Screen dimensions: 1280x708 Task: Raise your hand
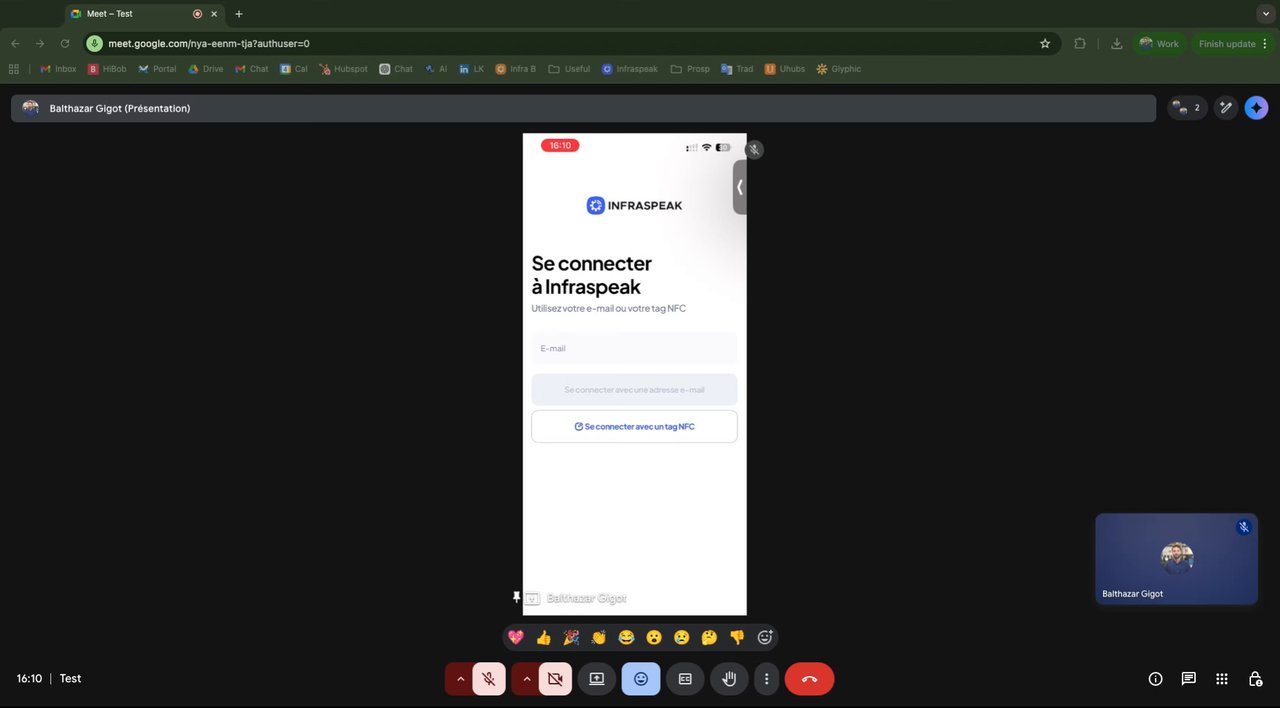coord(729,678)
